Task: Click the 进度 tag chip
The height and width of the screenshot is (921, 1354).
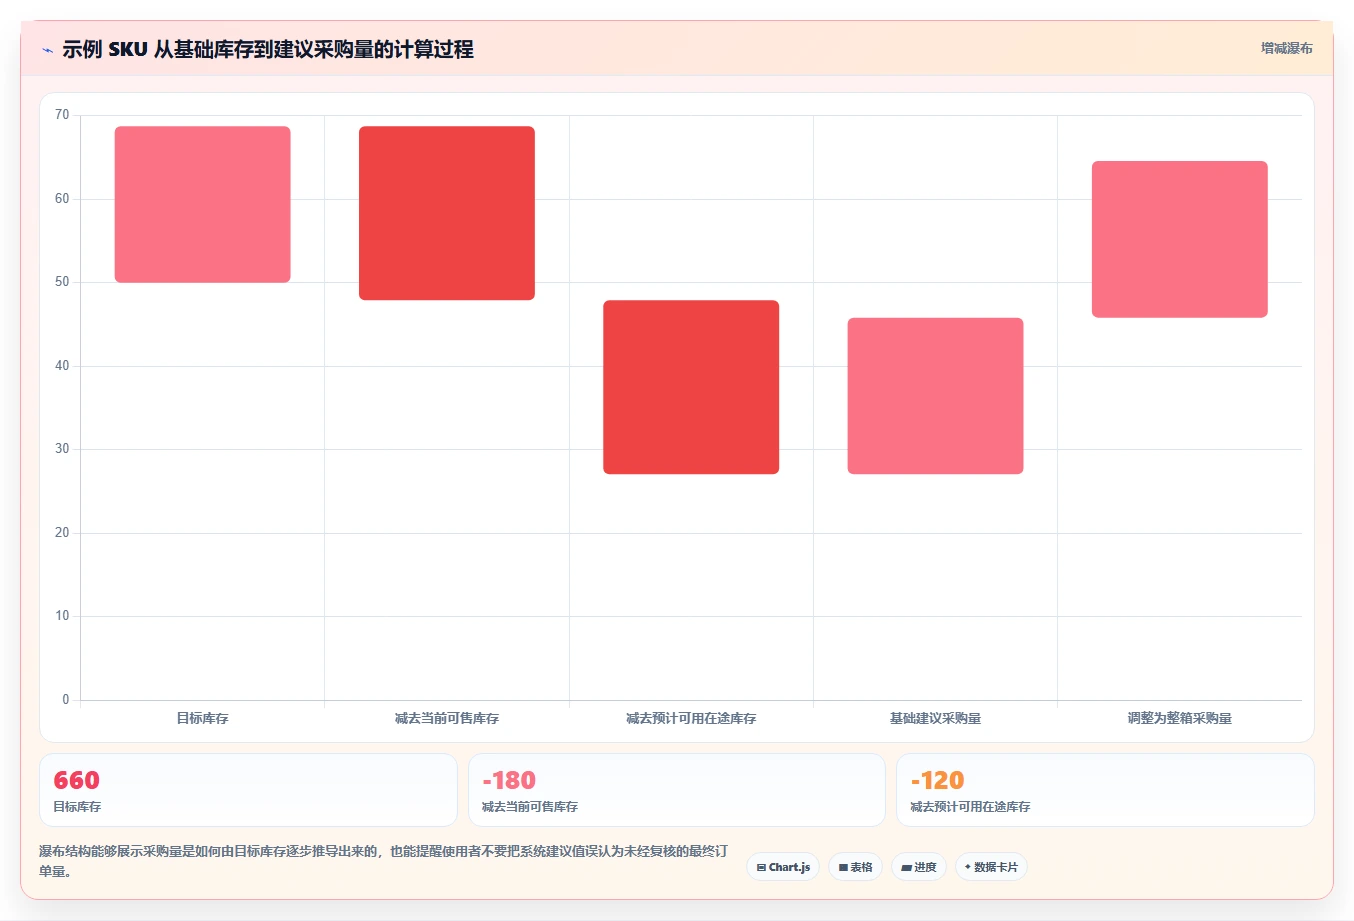Action: tap(919, 867)
